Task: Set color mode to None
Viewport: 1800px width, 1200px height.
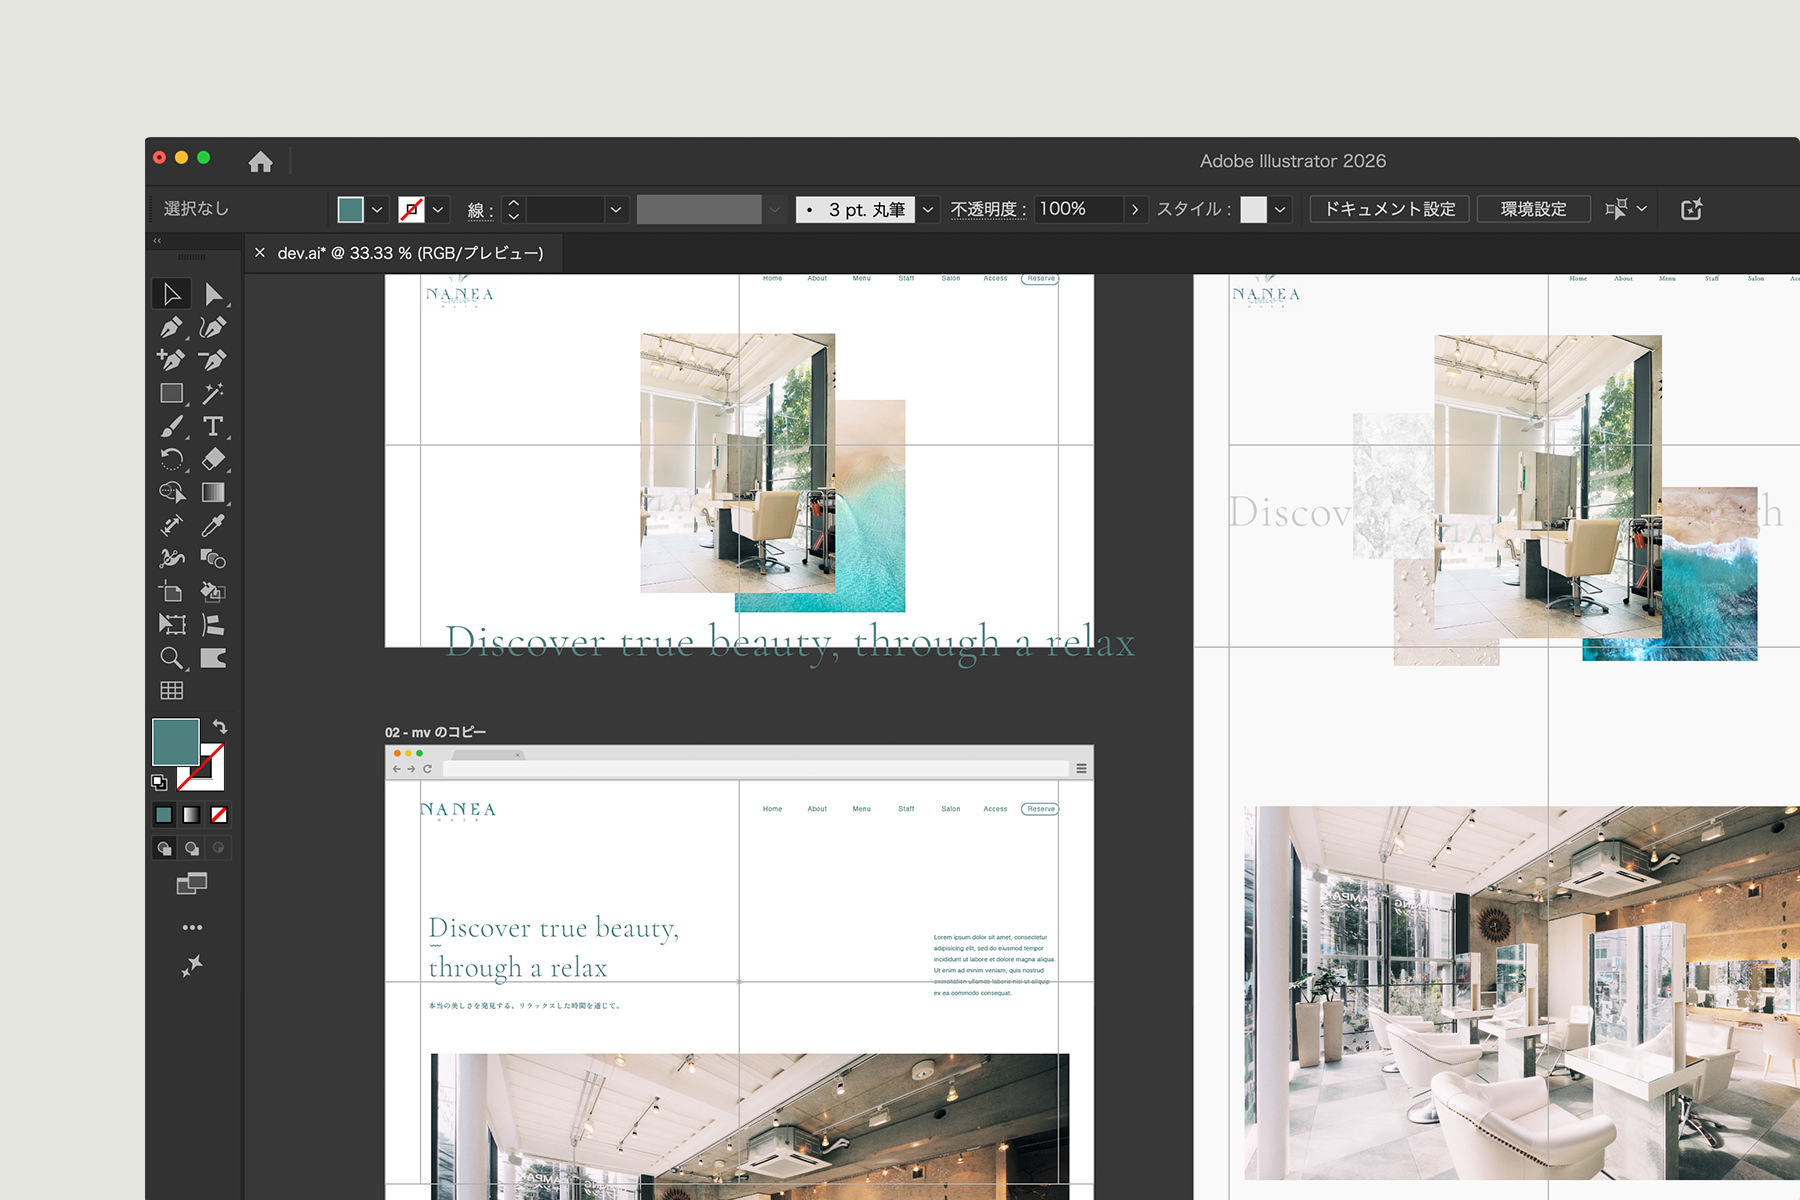Action: [x=219, y=815]
